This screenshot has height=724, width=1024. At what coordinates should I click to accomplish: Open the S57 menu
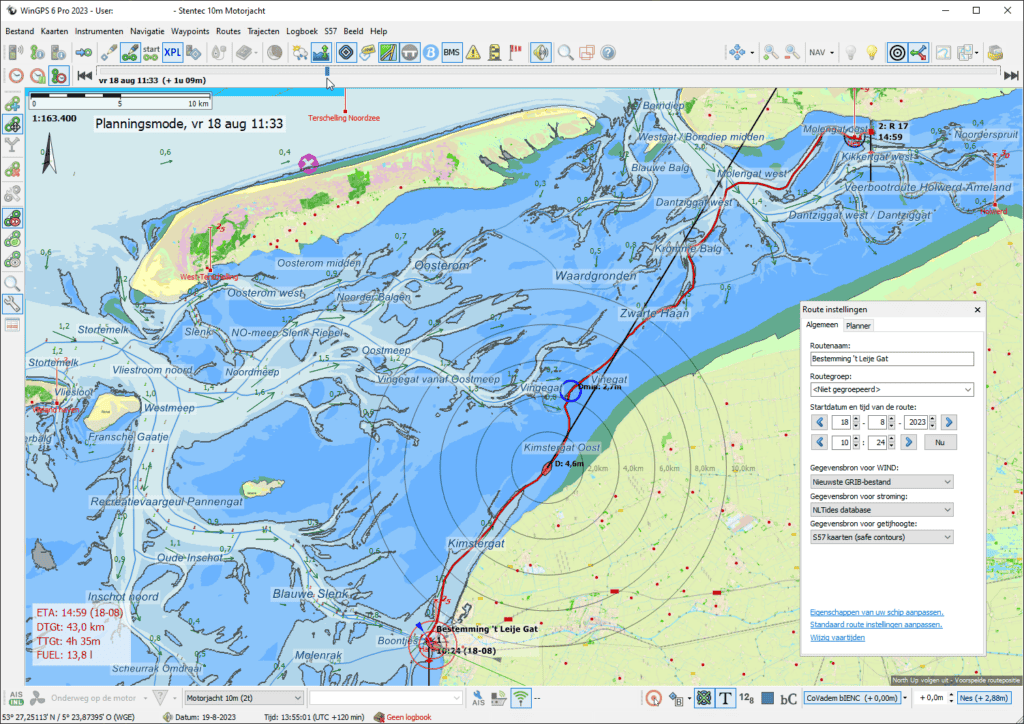point(330,31)
